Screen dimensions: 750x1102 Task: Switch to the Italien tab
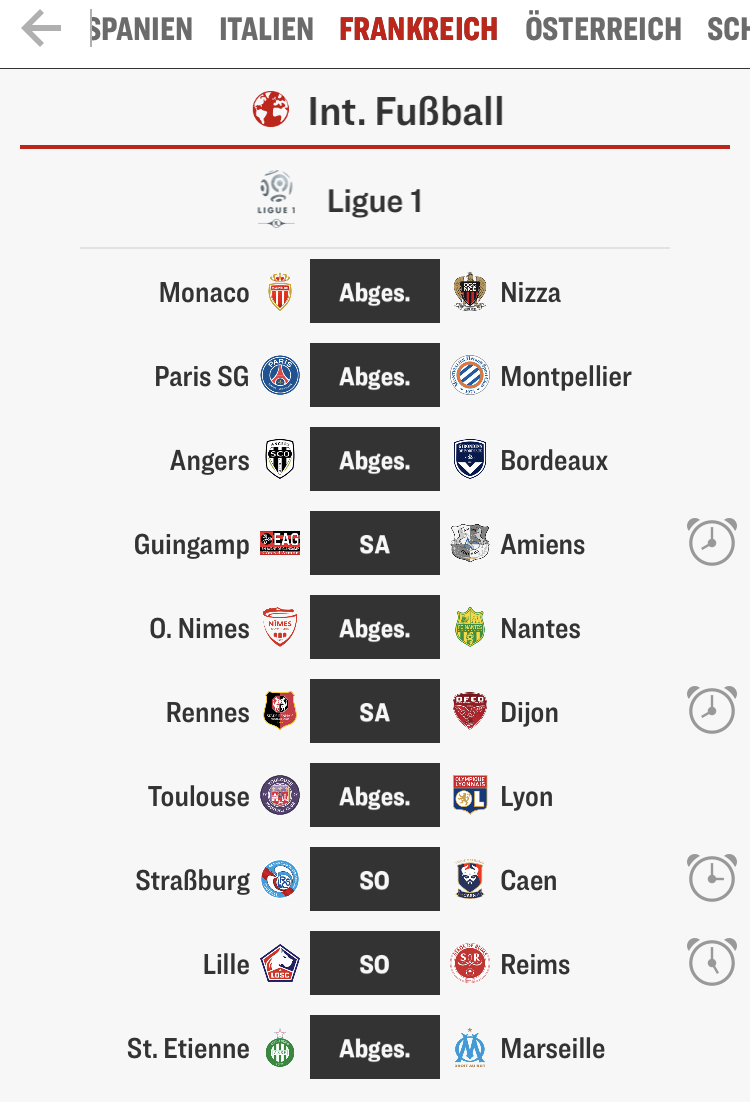pos(266,30)
